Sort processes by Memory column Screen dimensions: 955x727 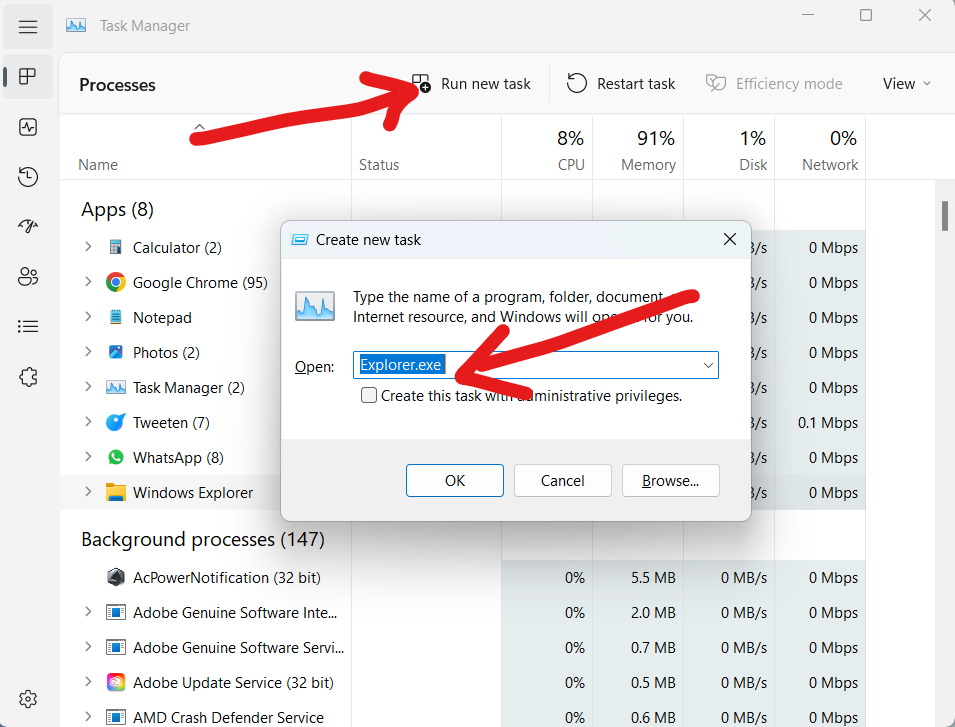[638, 148]
